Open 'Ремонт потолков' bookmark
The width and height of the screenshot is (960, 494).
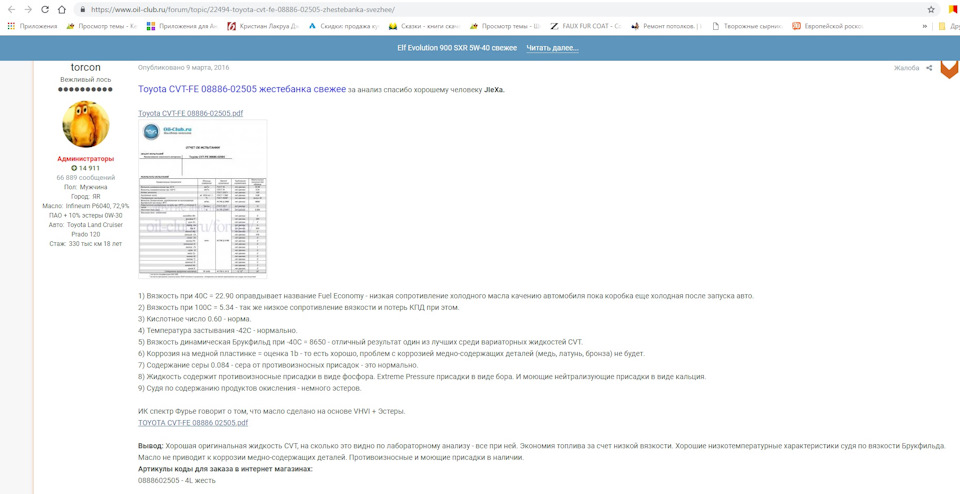[667, 26]
